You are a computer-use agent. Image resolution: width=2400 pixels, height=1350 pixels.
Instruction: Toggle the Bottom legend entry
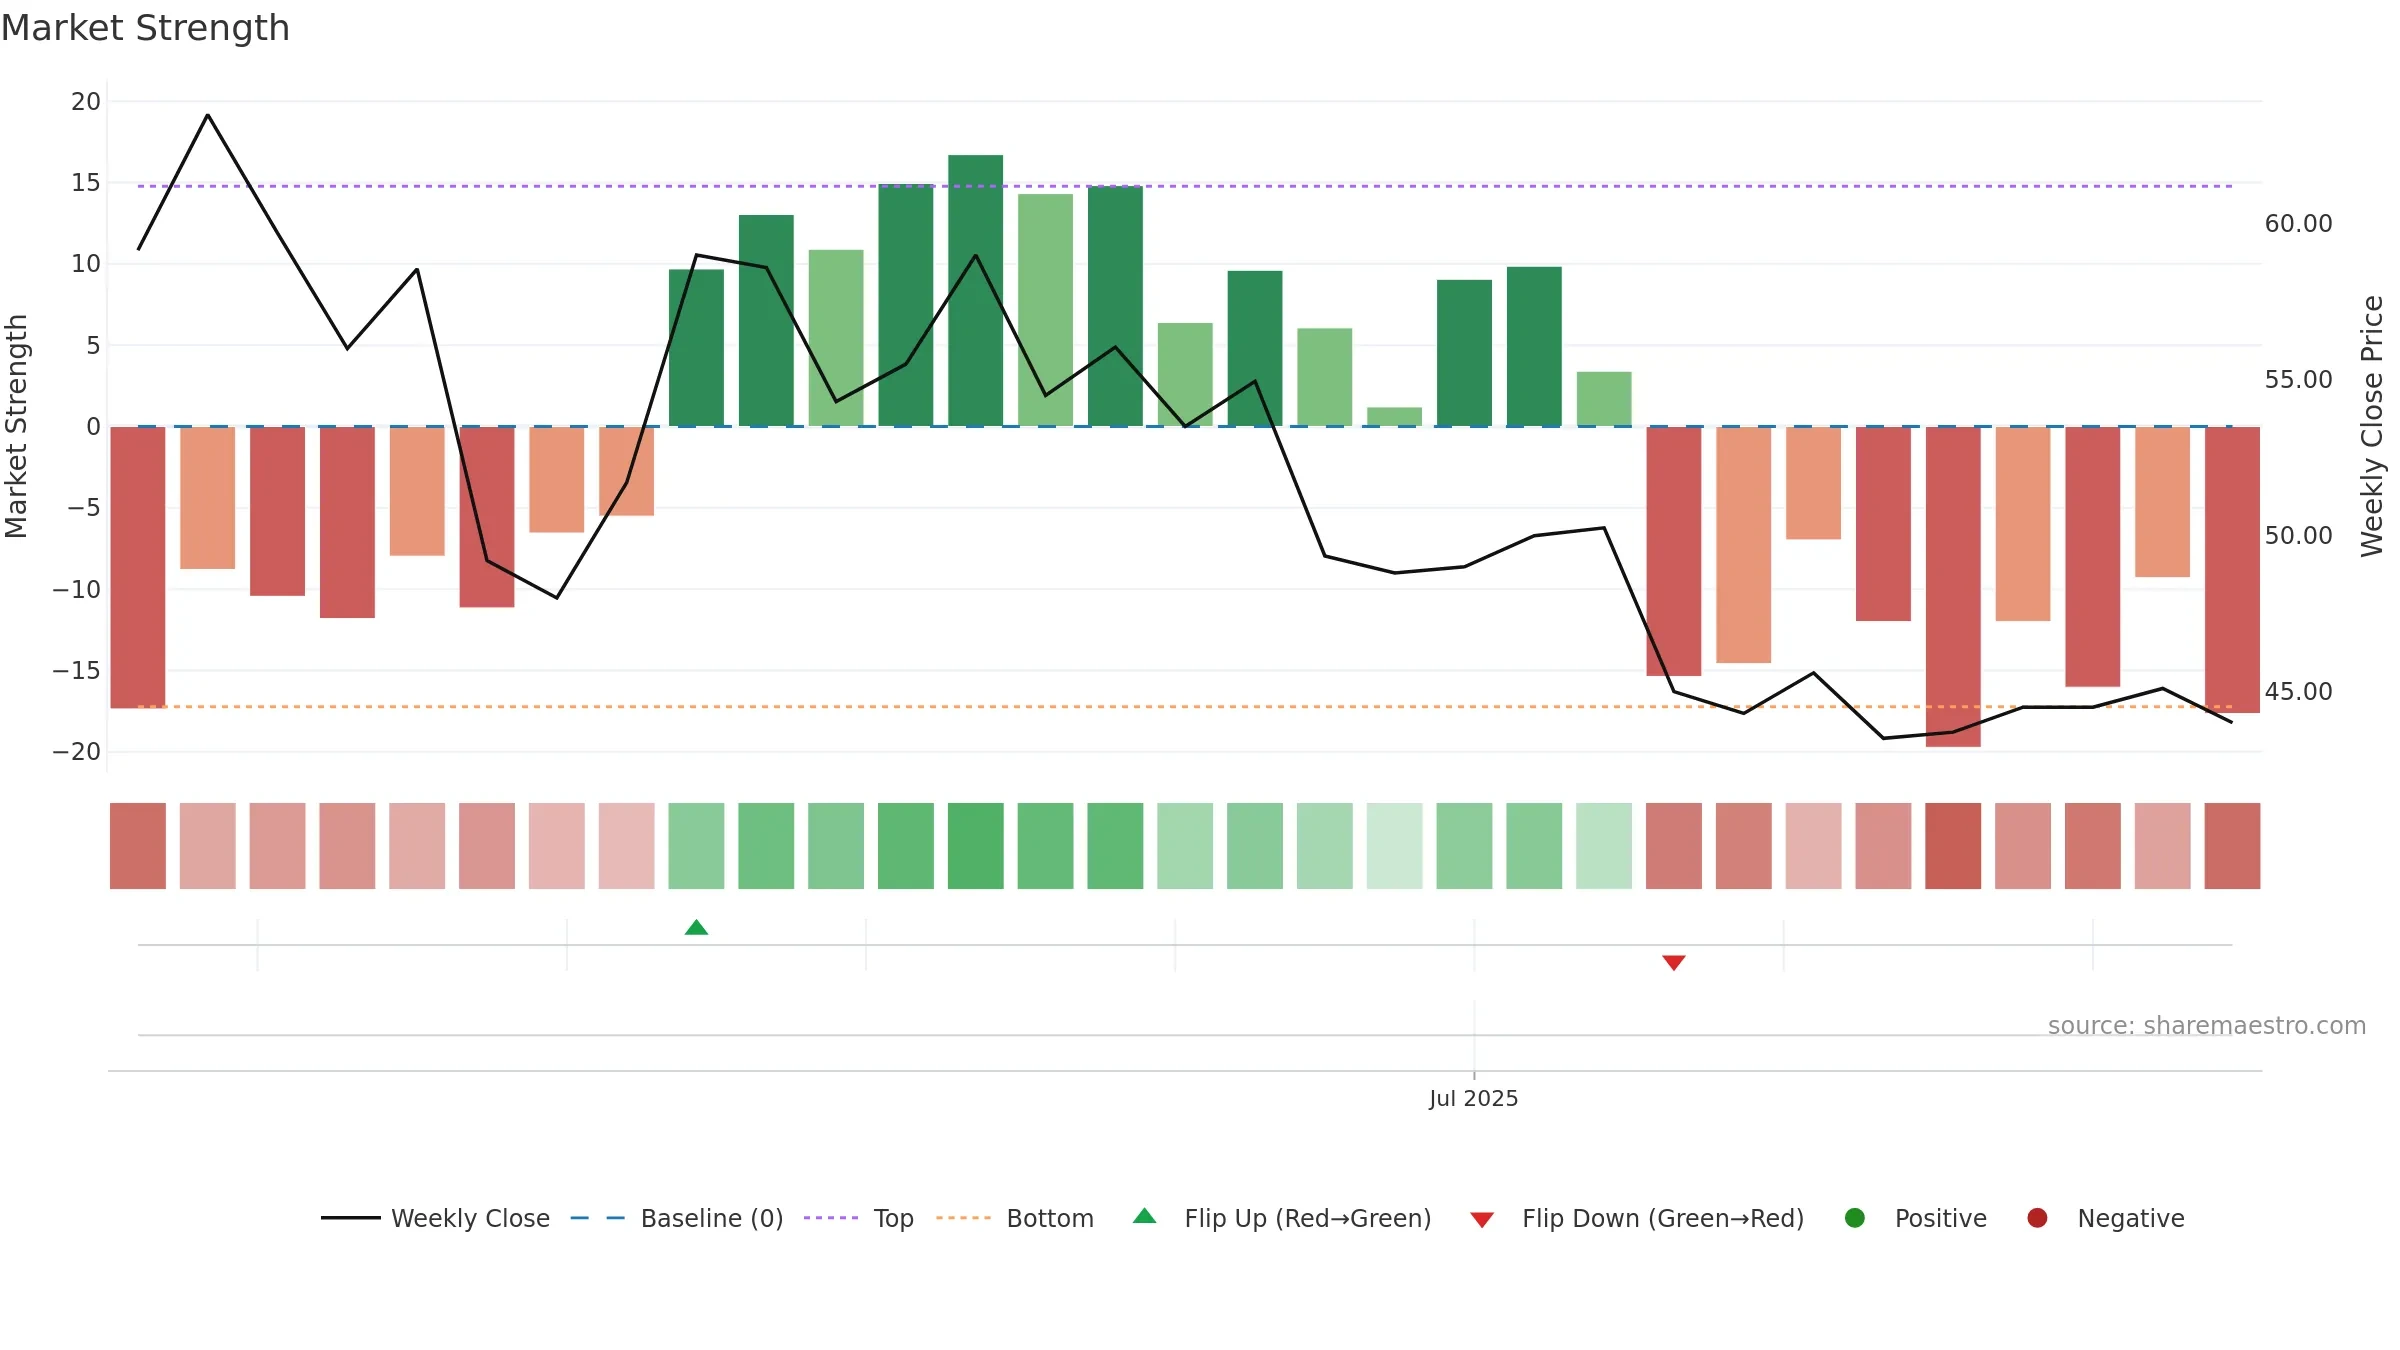point(1015,1218)
